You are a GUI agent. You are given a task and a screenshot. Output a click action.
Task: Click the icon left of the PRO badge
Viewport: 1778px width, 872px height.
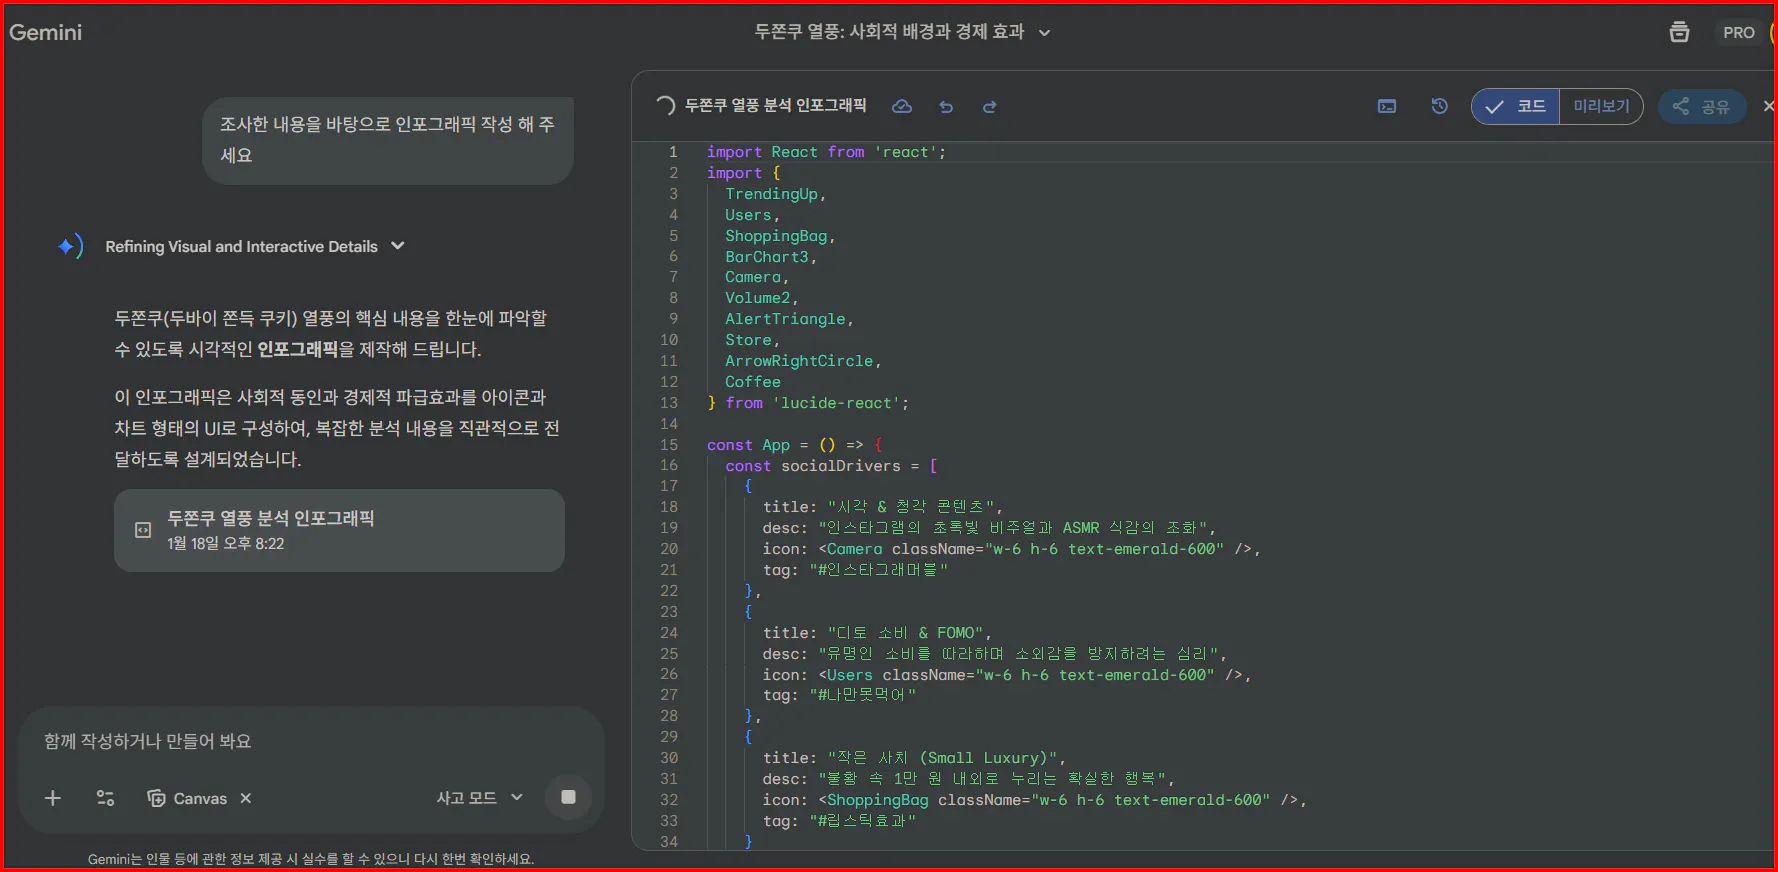click(x=1679, y=32)
